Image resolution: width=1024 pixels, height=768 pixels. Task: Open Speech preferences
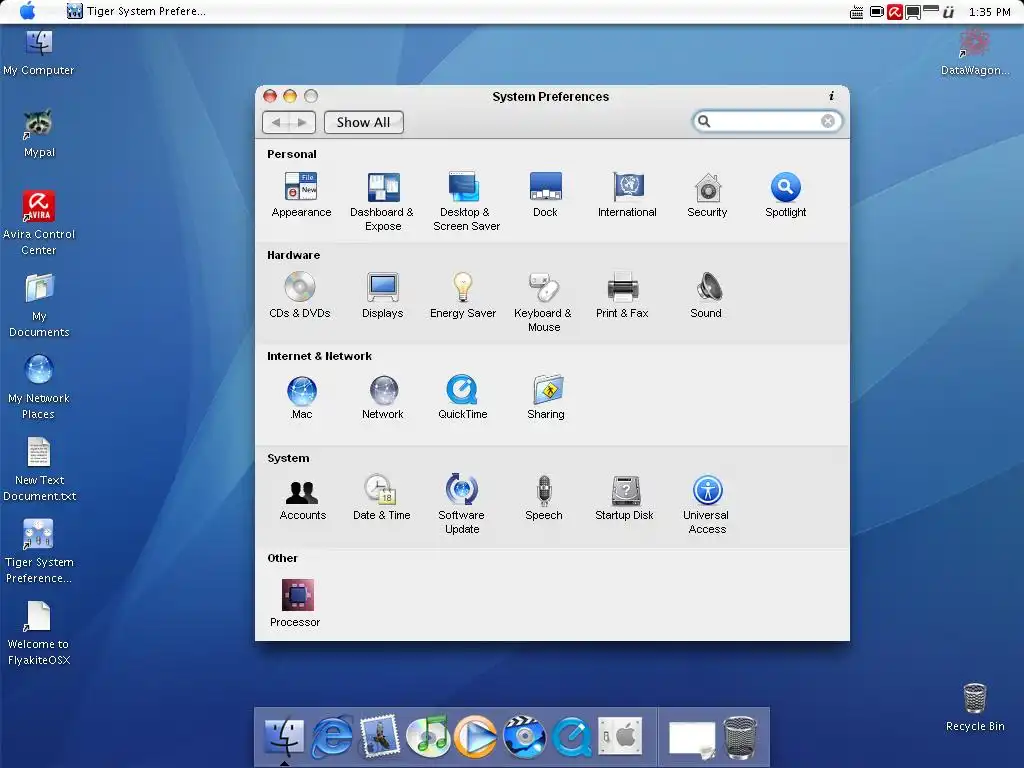tap(543, 498)
